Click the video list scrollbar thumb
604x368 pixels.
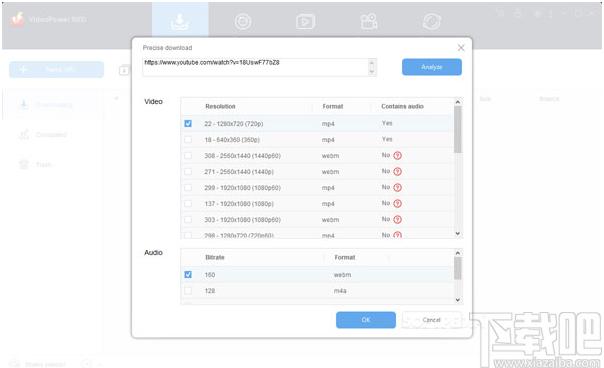pos(458,129)
